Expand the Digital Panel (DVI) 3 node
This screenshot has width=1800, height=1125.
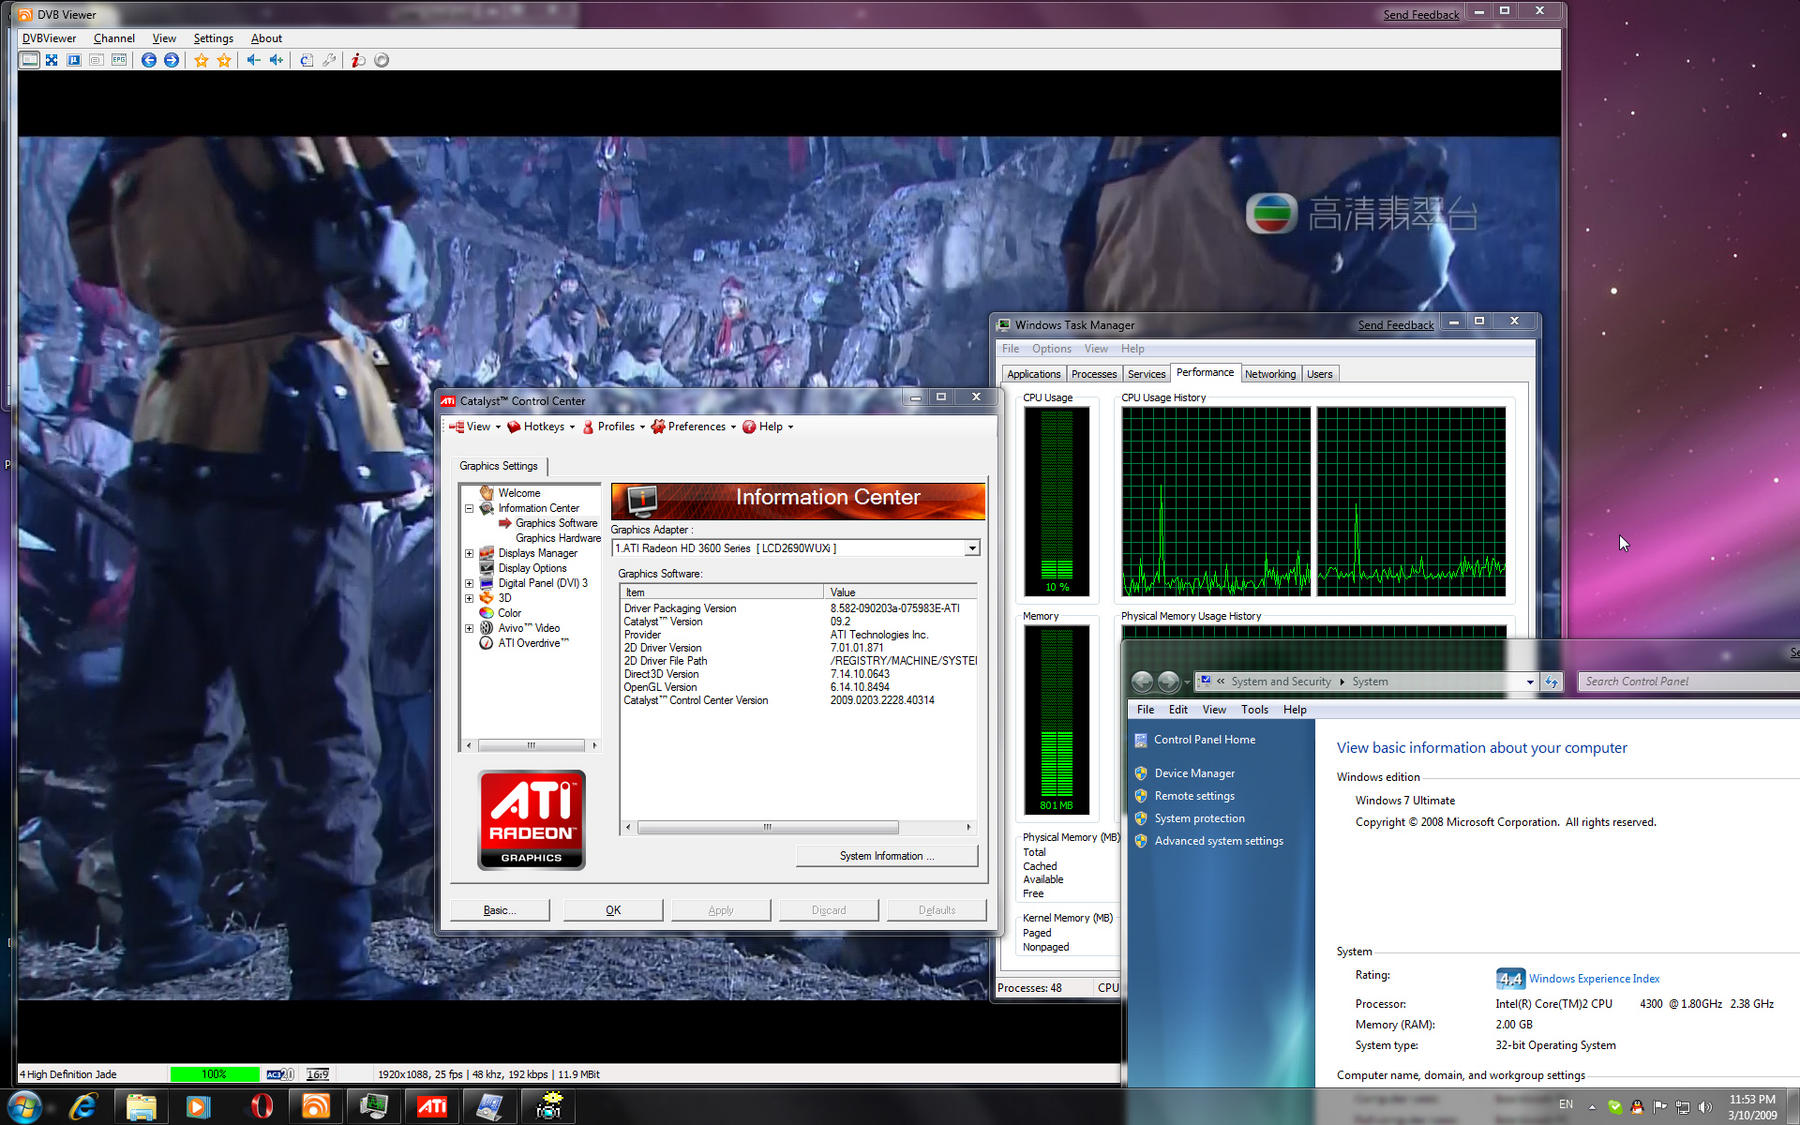[469, 583]
